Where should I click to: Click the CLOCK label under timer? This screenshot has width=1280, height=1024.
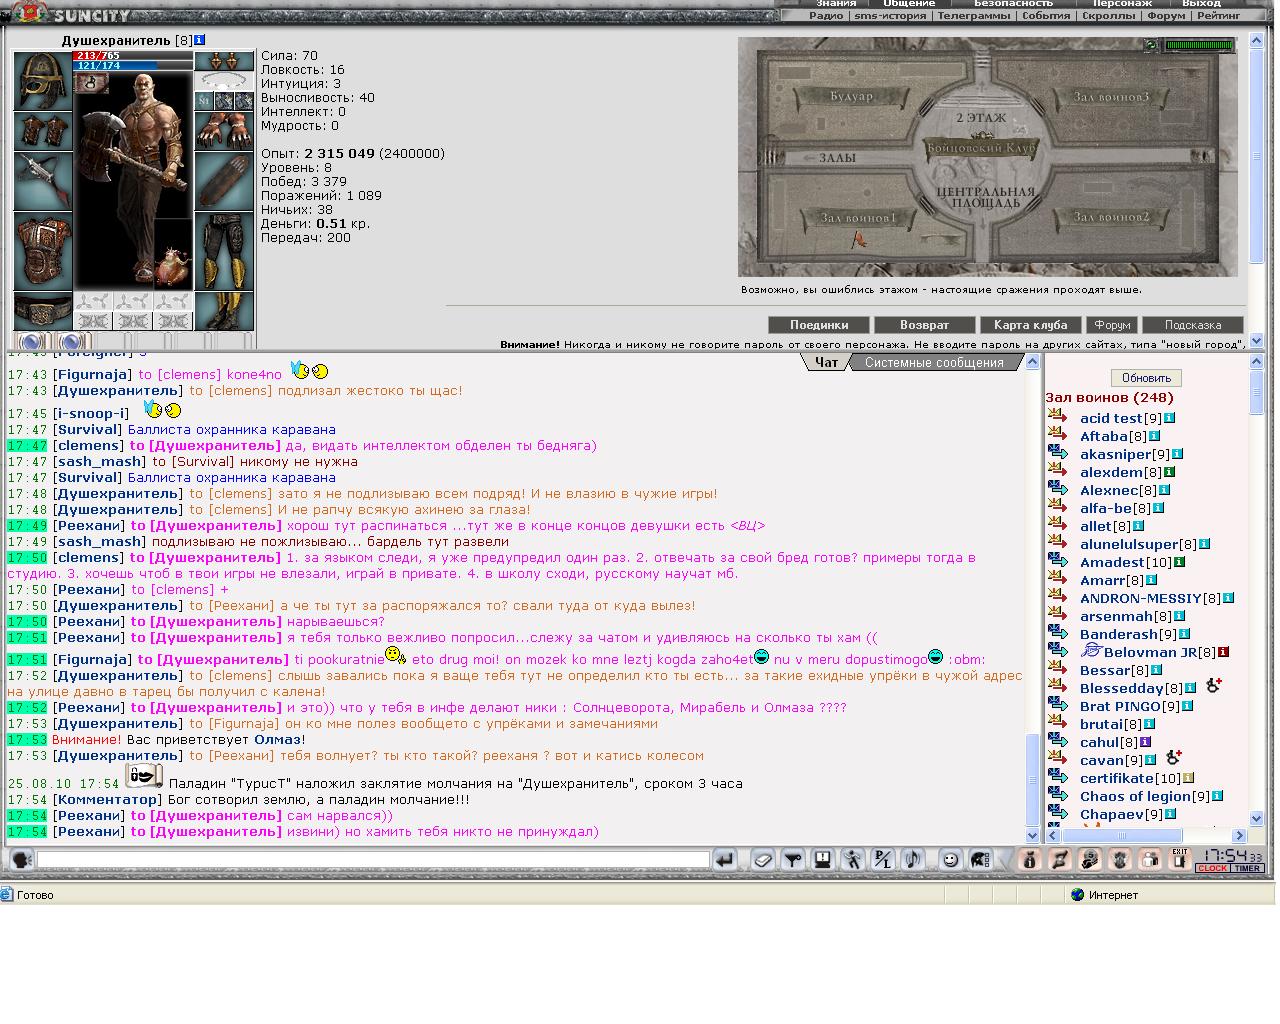(1212, 868)
